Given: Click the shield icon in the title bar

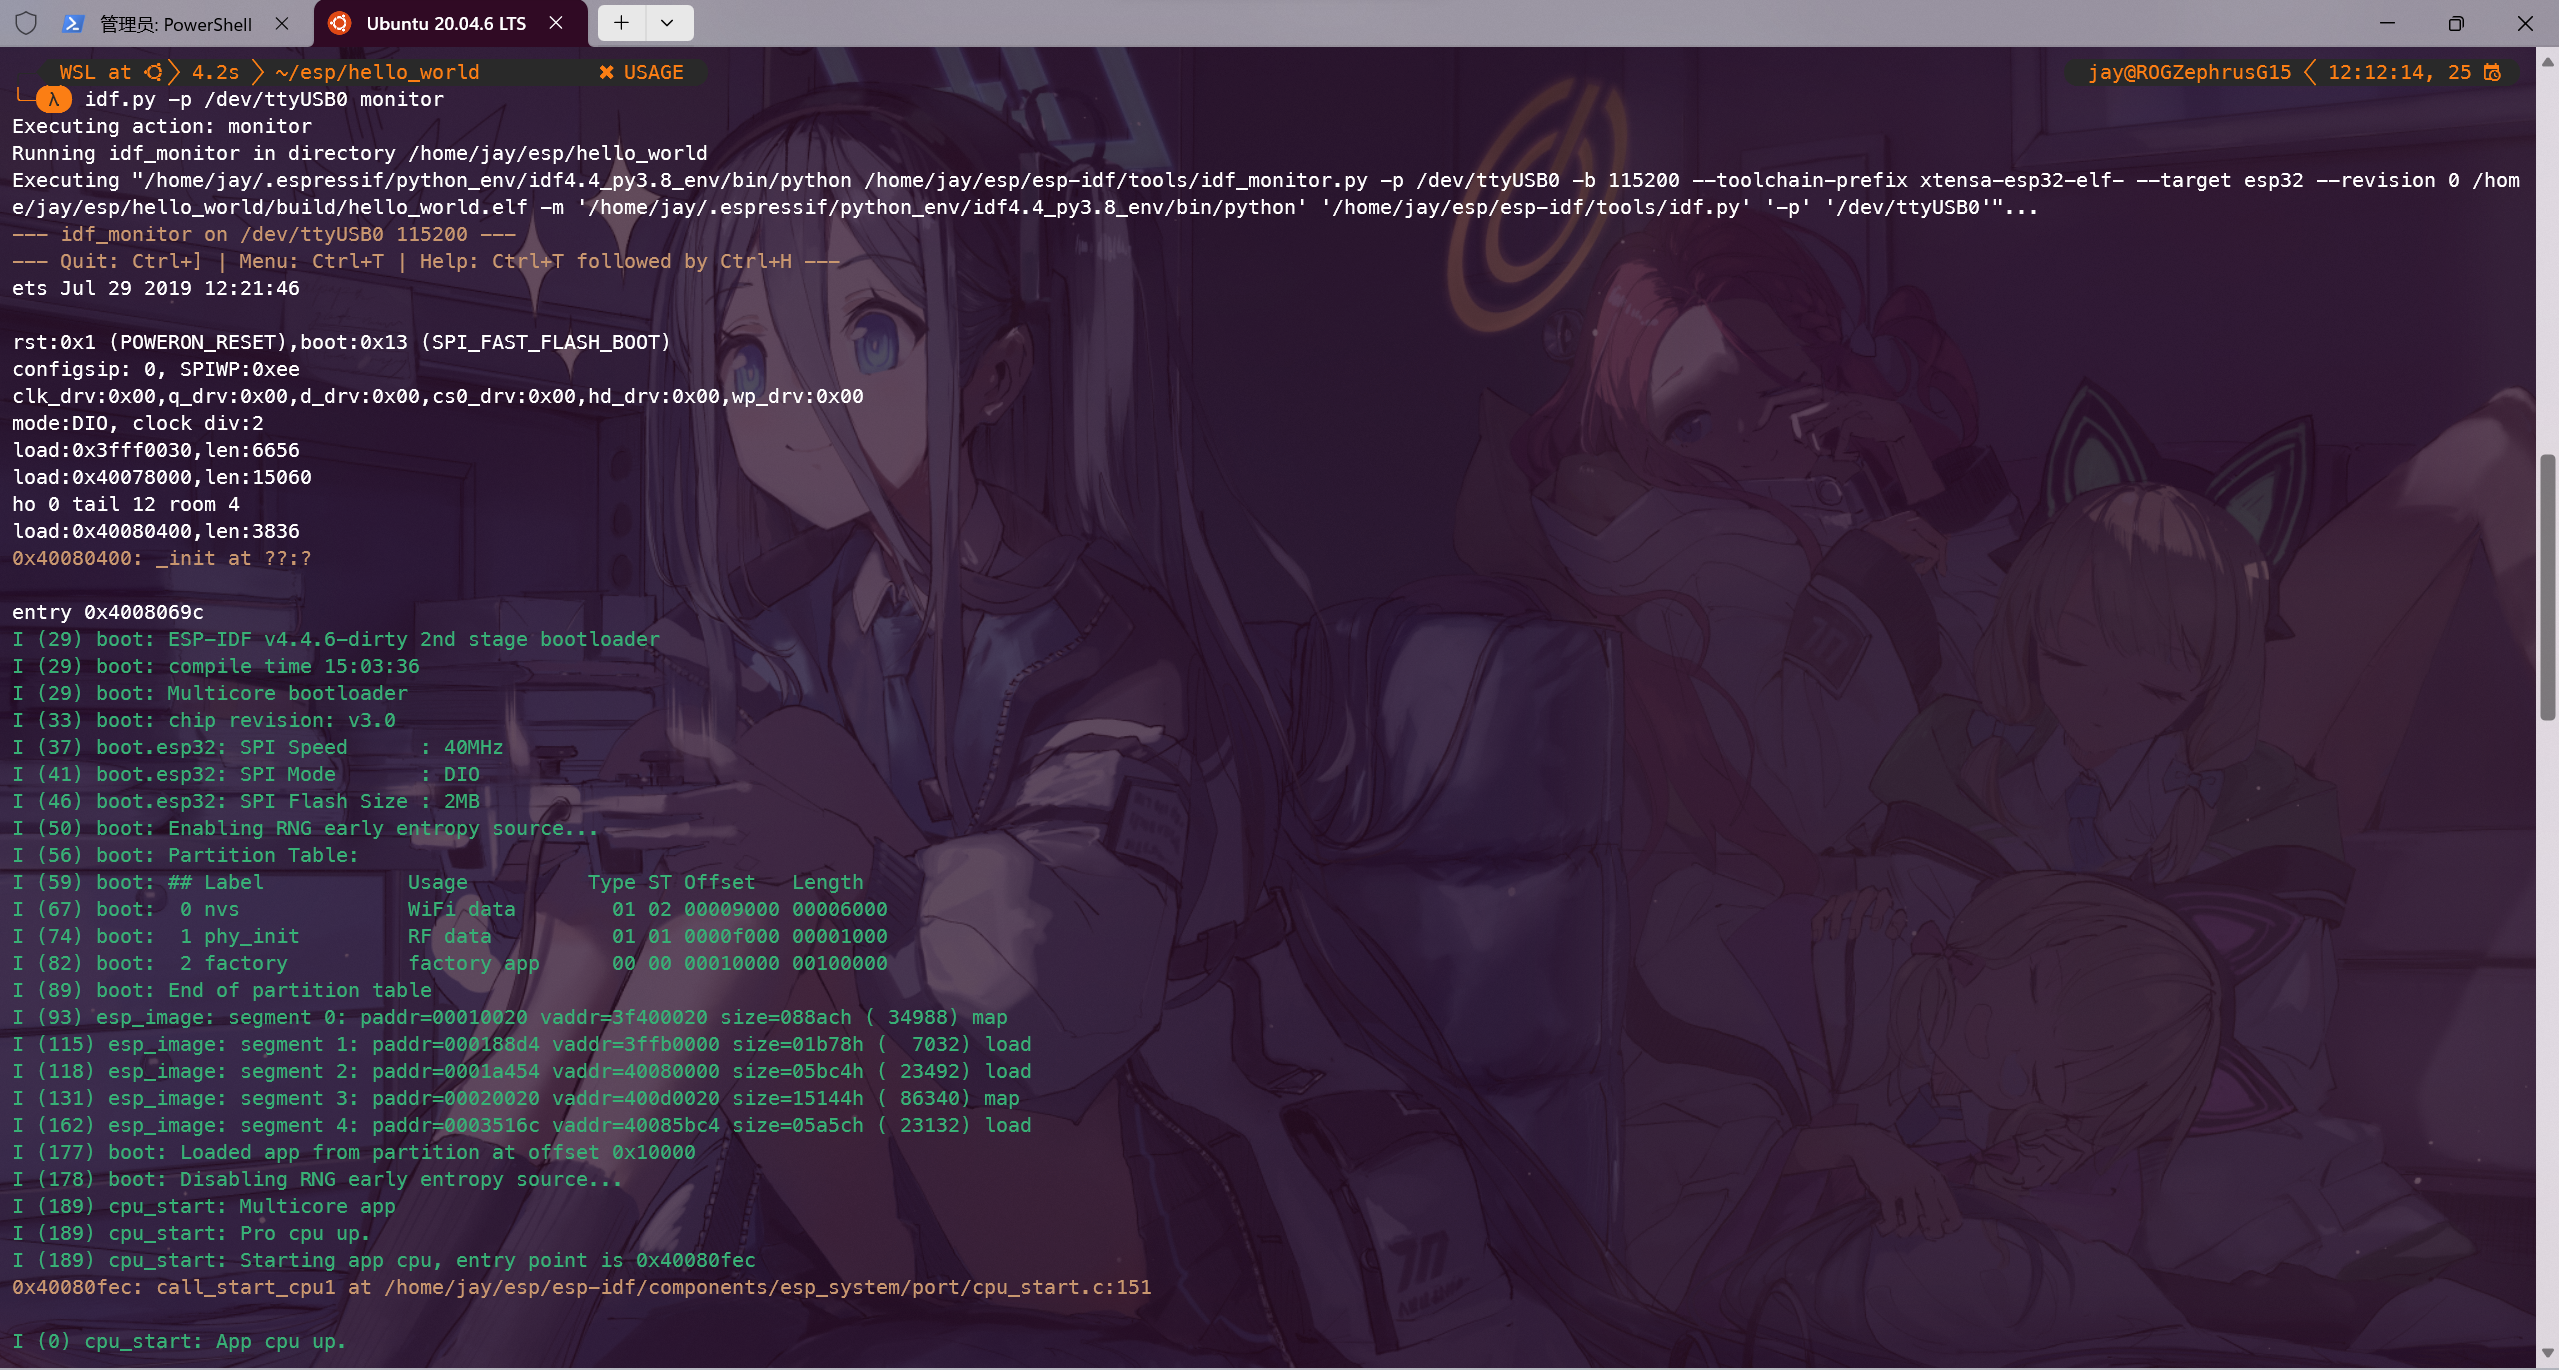Looking at the screenshot, I should tap(26, 23).
